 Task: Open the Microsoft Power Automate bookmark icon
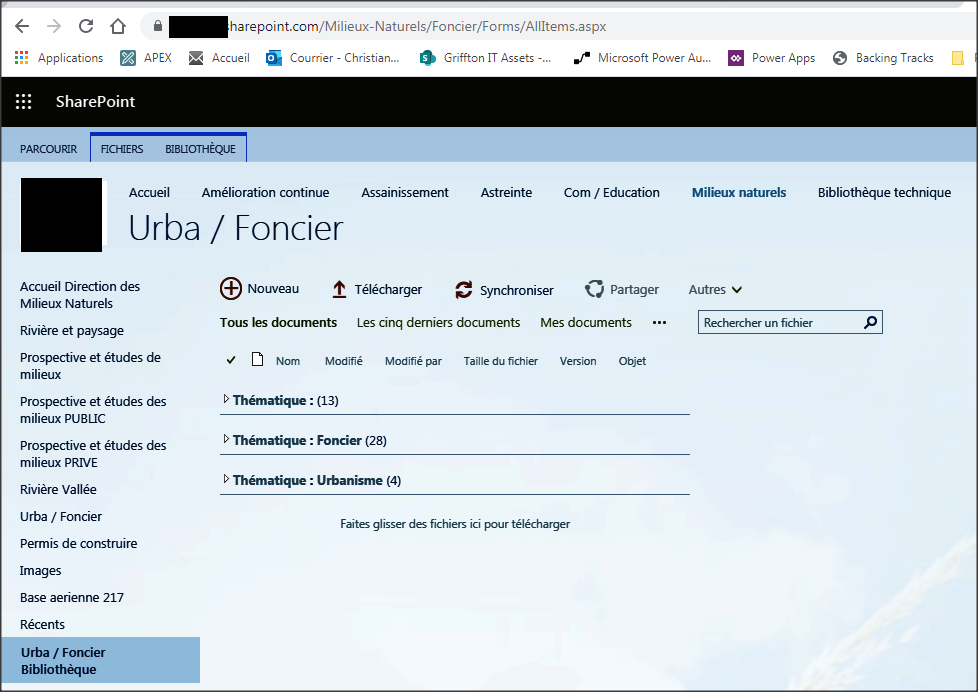581,58
